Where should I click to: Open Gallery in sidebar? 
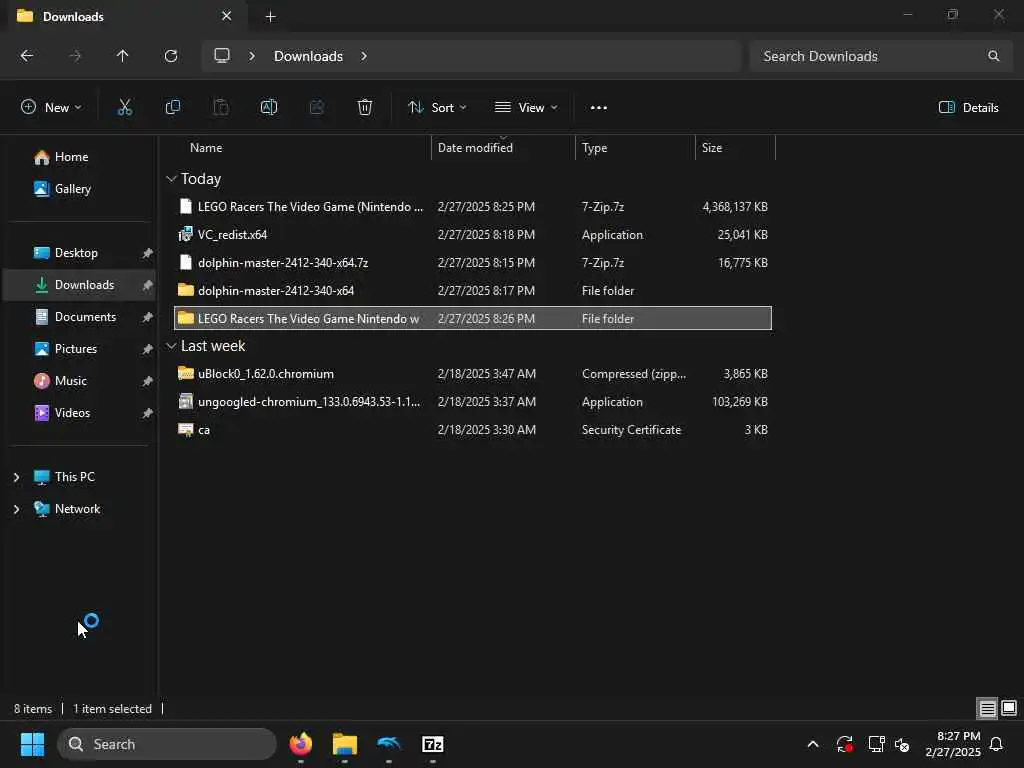[x=63, y=189]
